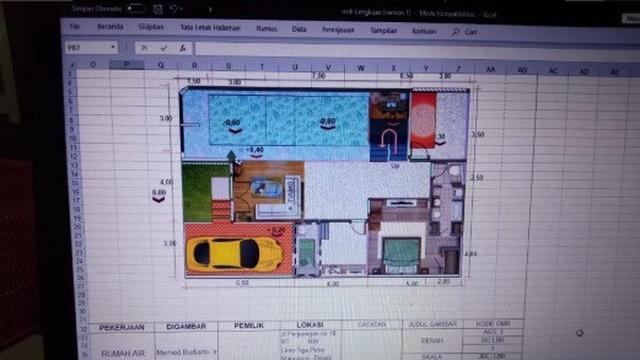Click the LOKASI header cell

click(x=310, y=325)
